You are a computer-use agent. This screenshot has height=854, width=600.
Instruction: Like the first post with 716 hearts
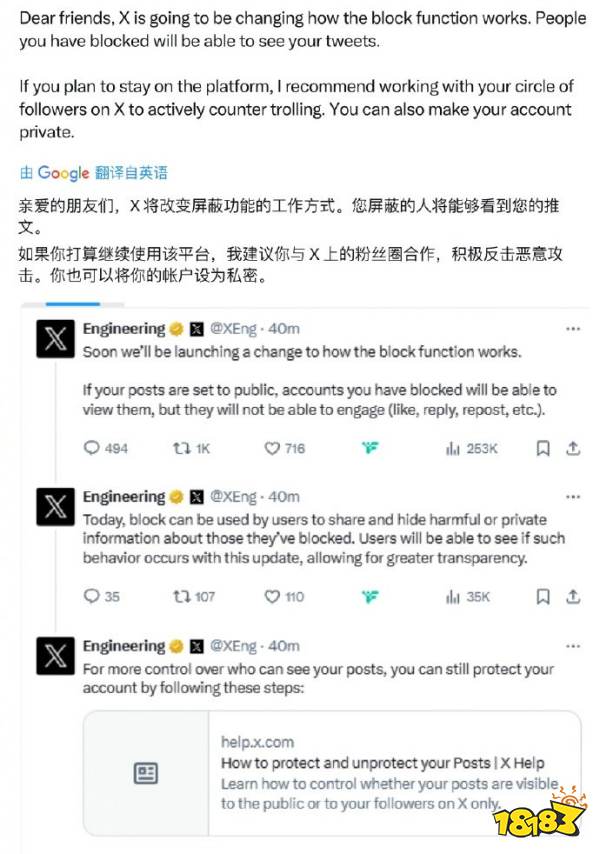272,448
